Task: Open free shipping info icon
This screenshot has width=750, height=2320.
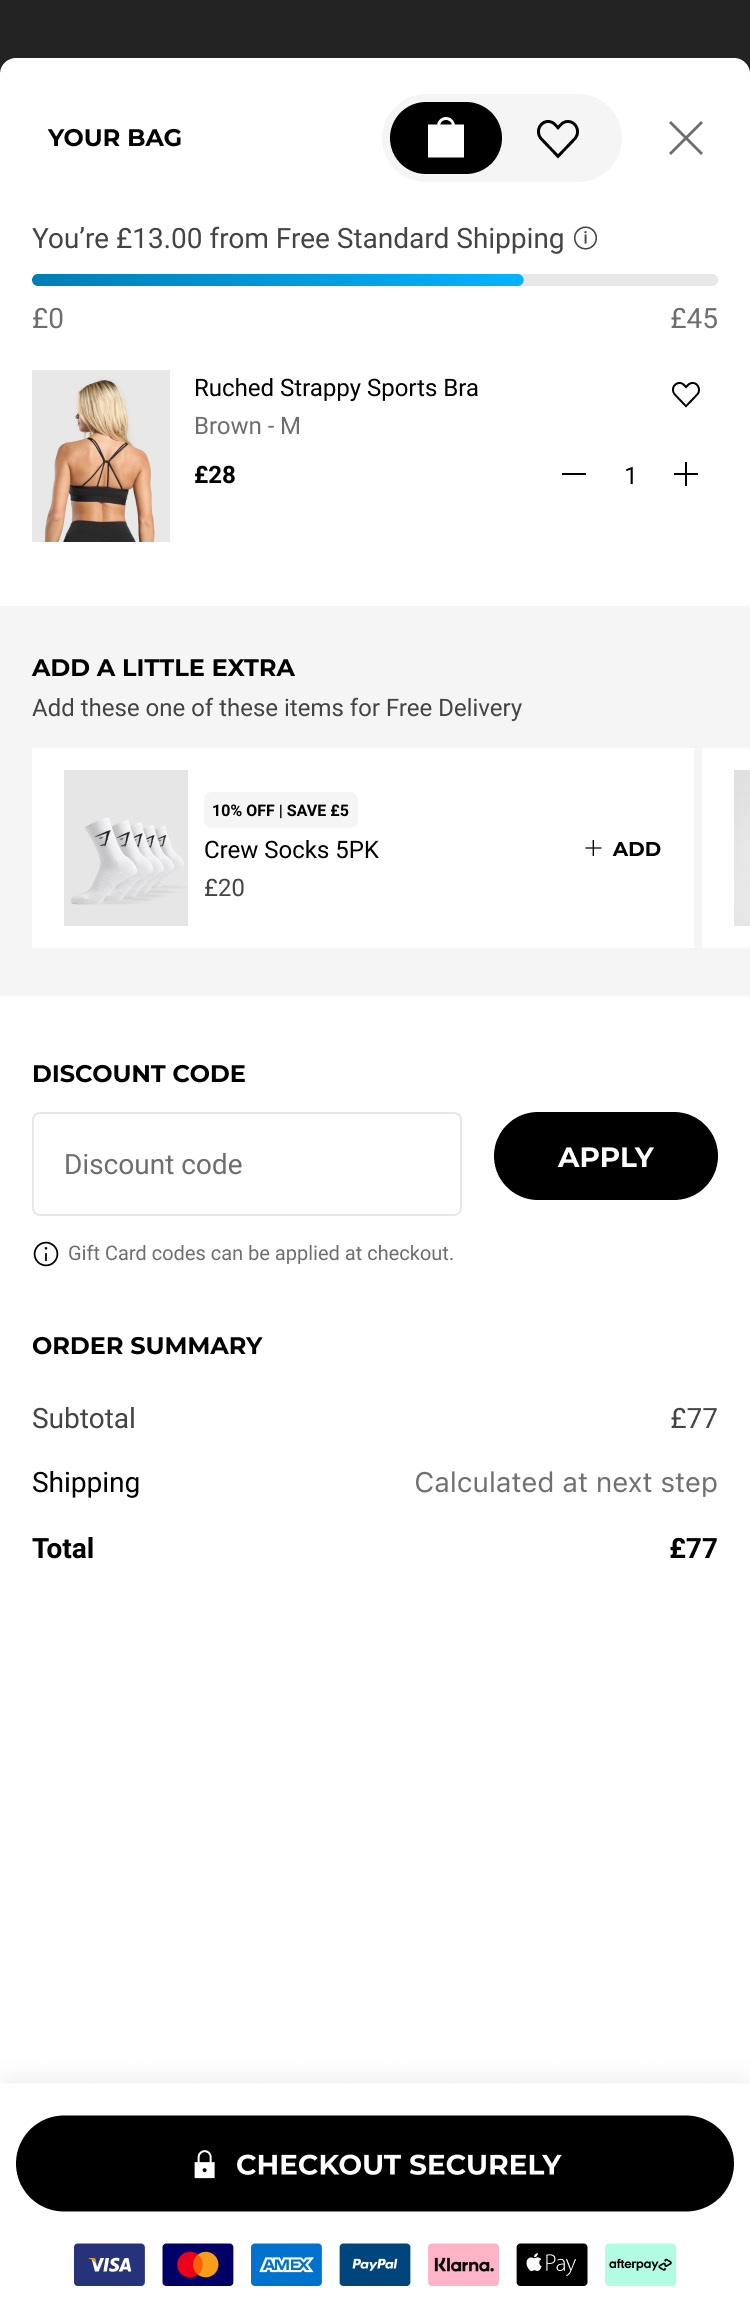Action: 586,238
